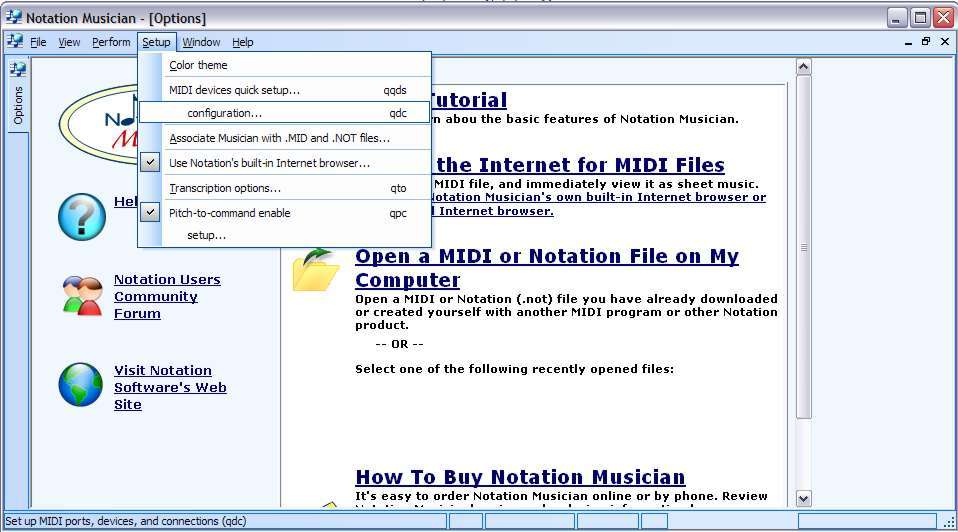Open How To Buy Notation Musician link
This screenshot has height=532, width=958.
(520, 476)
